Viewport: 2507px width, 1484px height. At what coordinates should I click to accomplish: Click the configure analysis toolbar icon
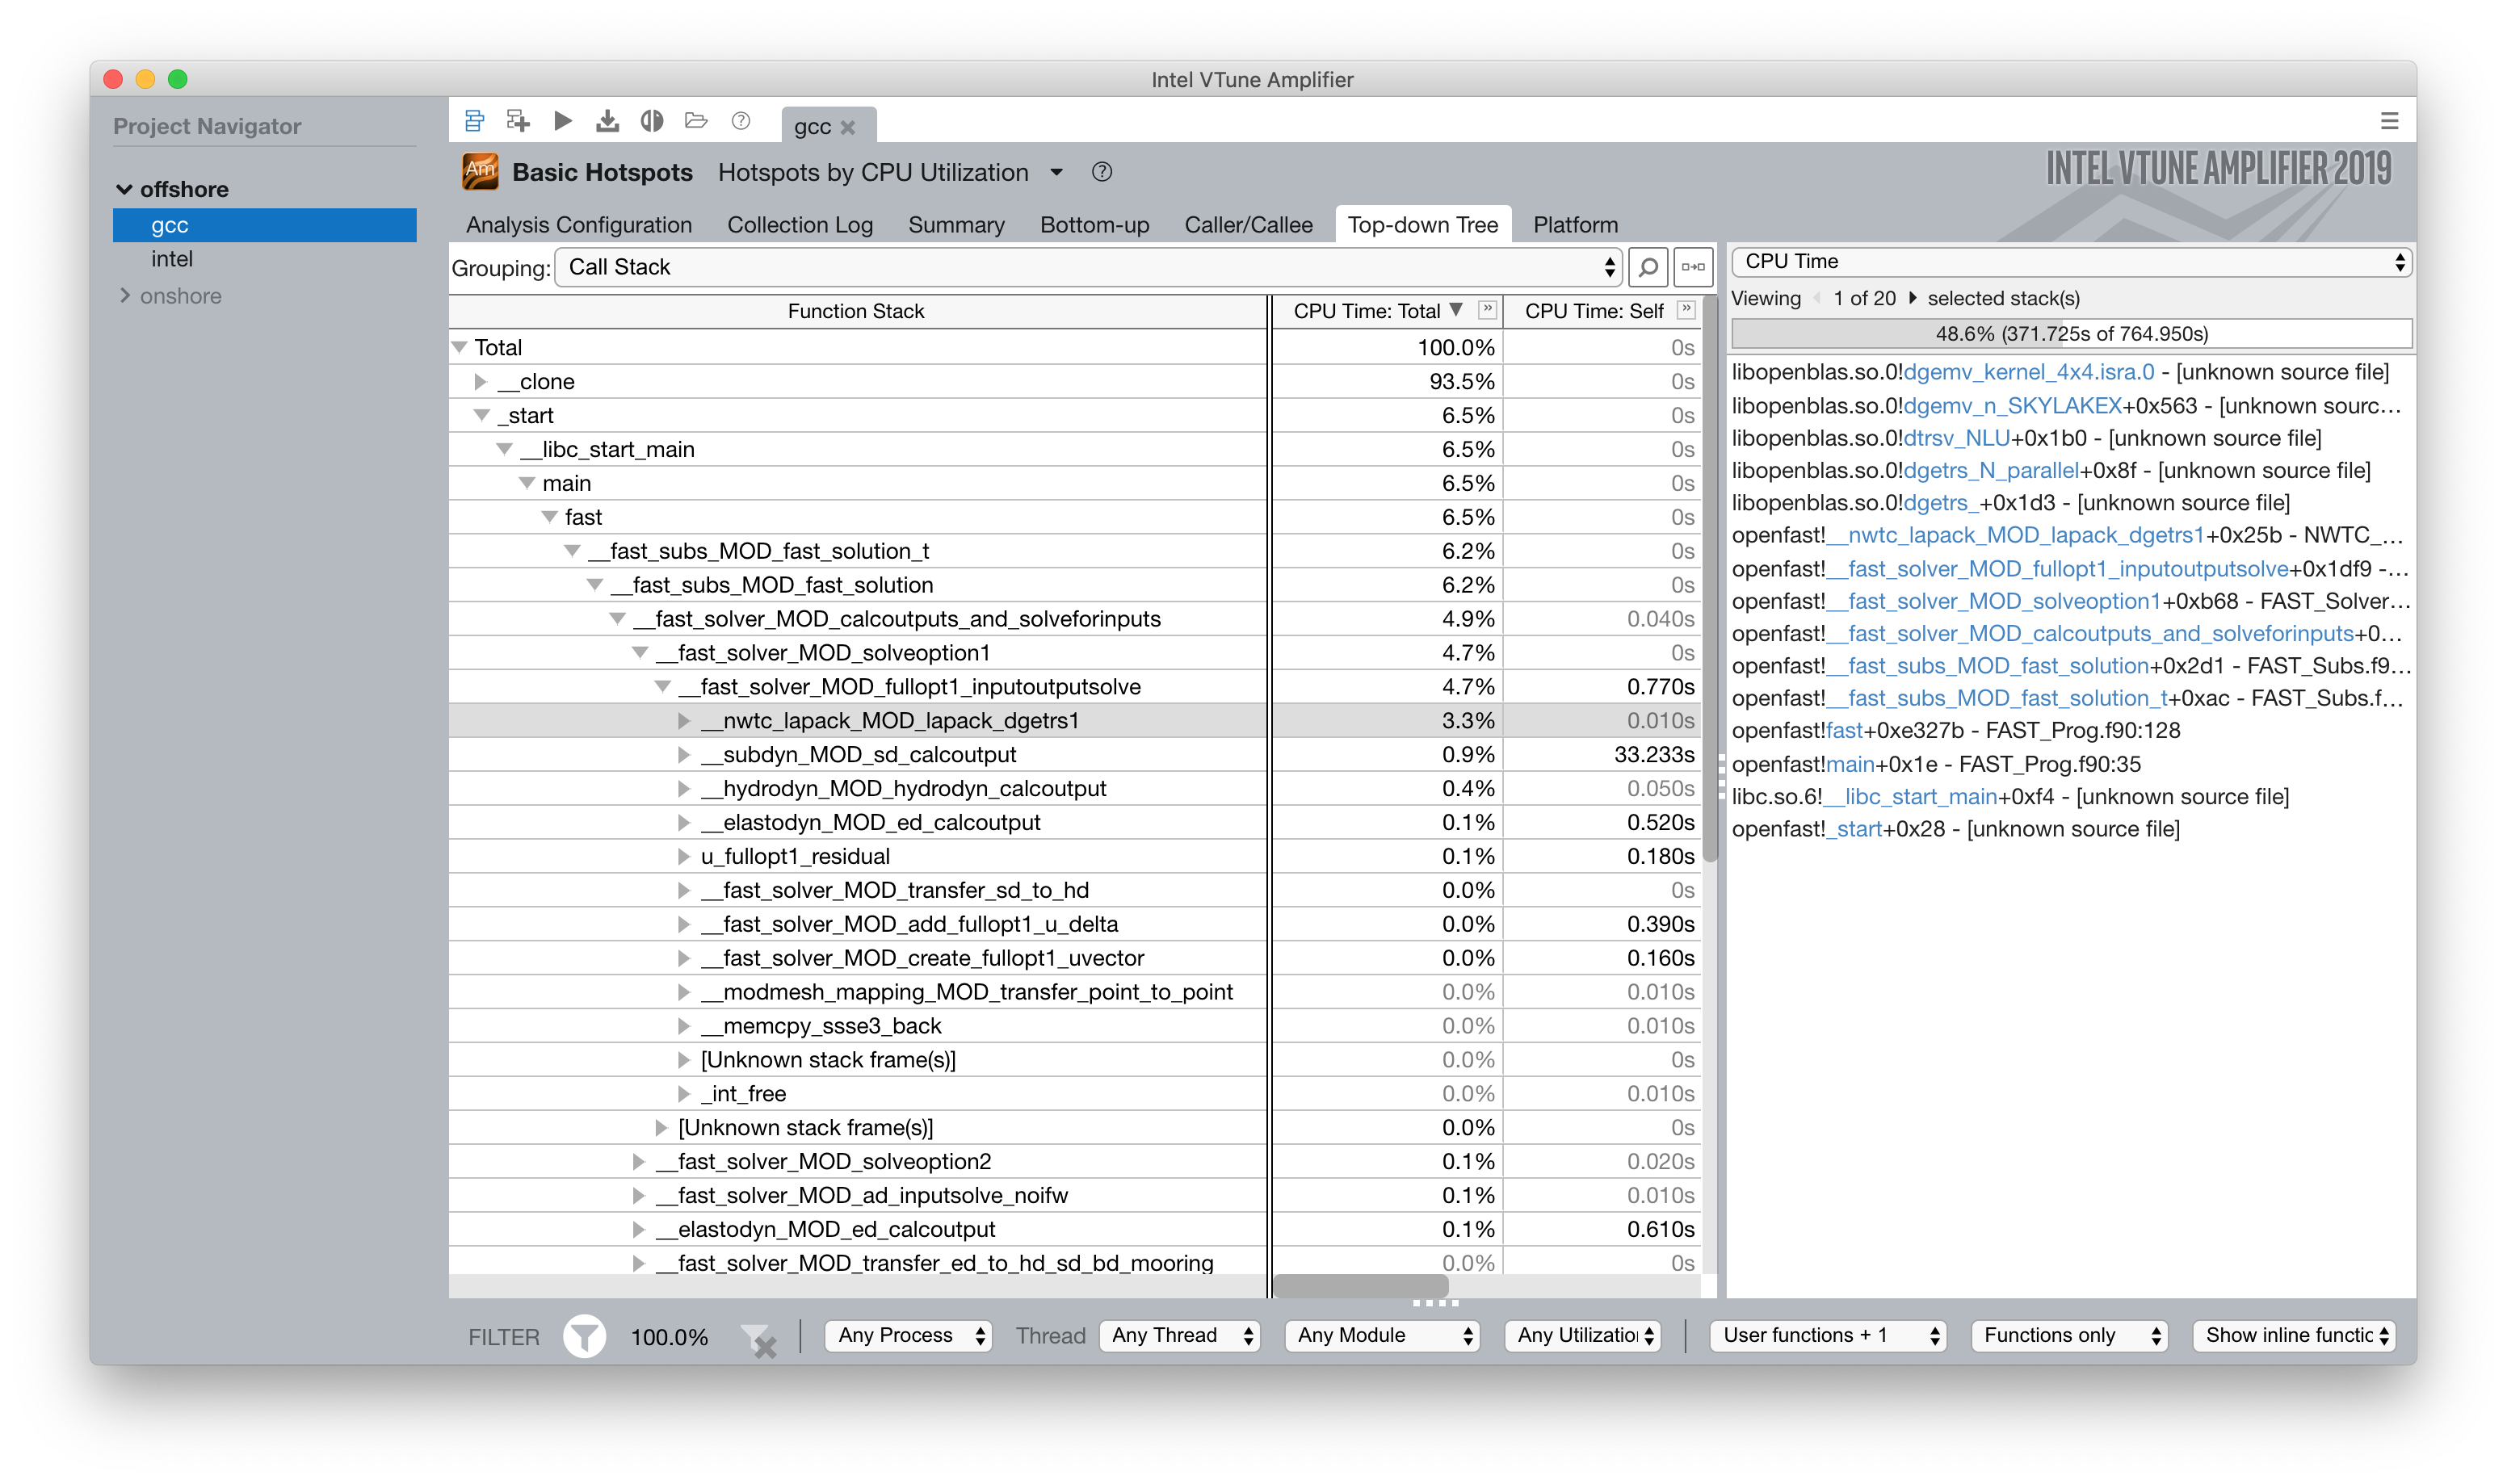pyautogui.click(x=518, y=122)
